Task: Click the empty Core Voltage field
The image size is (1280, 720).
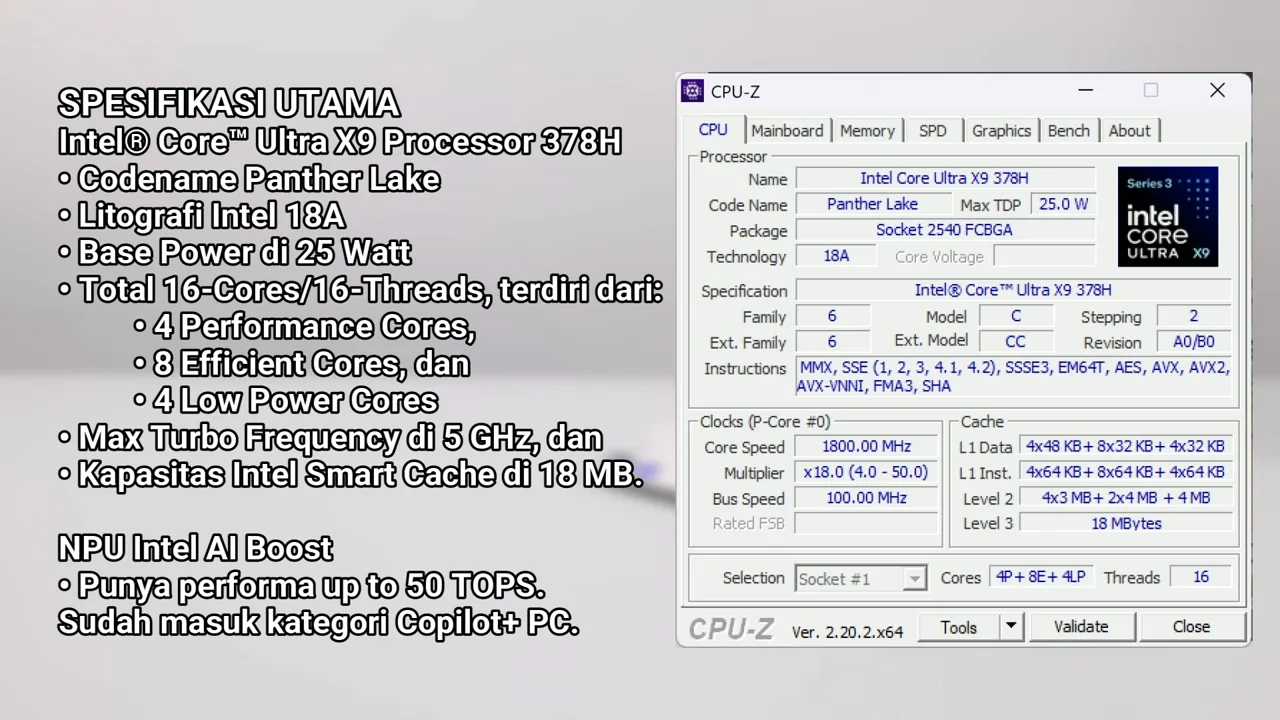Action: tap(1043, 256)
